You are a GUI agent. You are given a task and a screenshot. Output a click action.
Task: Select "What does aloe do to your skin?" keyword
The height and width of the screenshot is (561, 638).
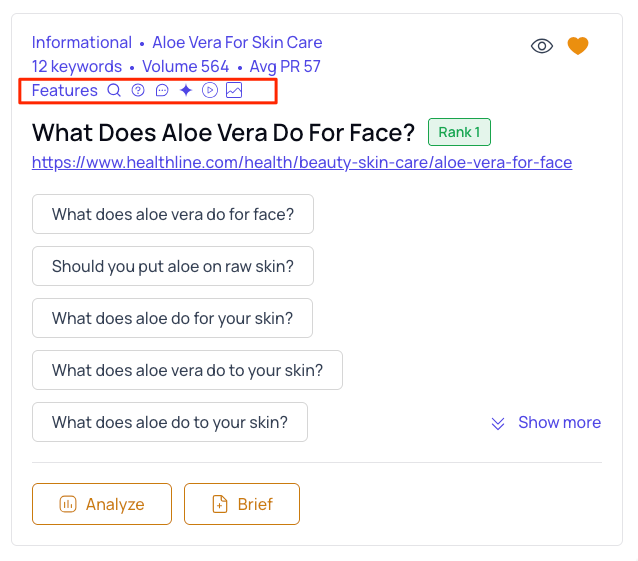click(x=170, y=422)
